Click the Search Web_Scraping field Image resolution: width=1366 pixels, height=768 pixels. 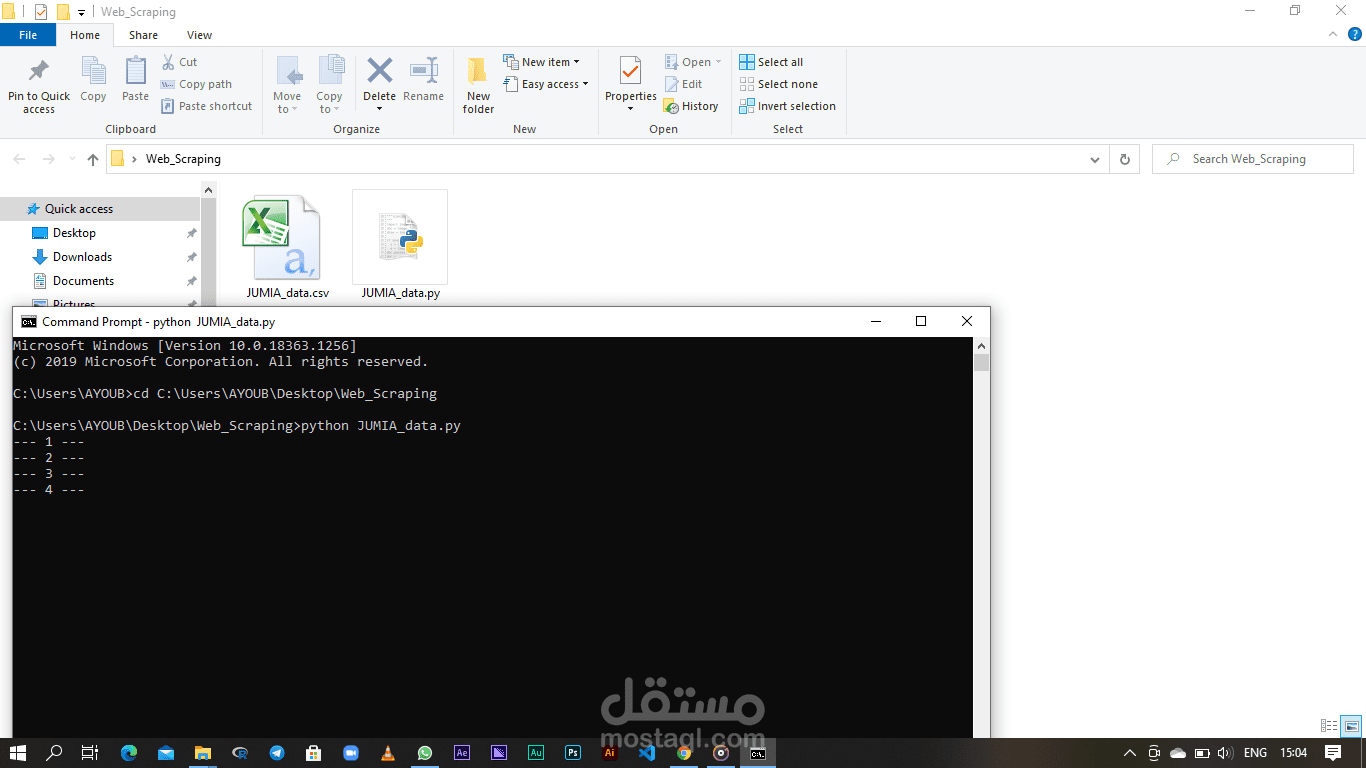[x=1253, y=159]
